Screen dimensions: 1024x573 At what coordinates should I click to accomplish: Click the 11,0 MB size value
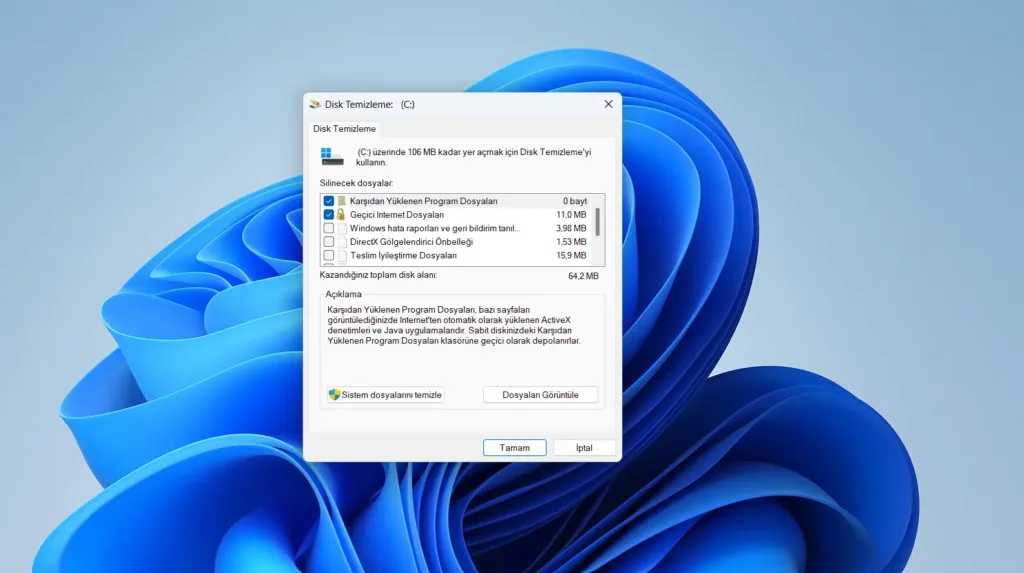coord(571,214)
